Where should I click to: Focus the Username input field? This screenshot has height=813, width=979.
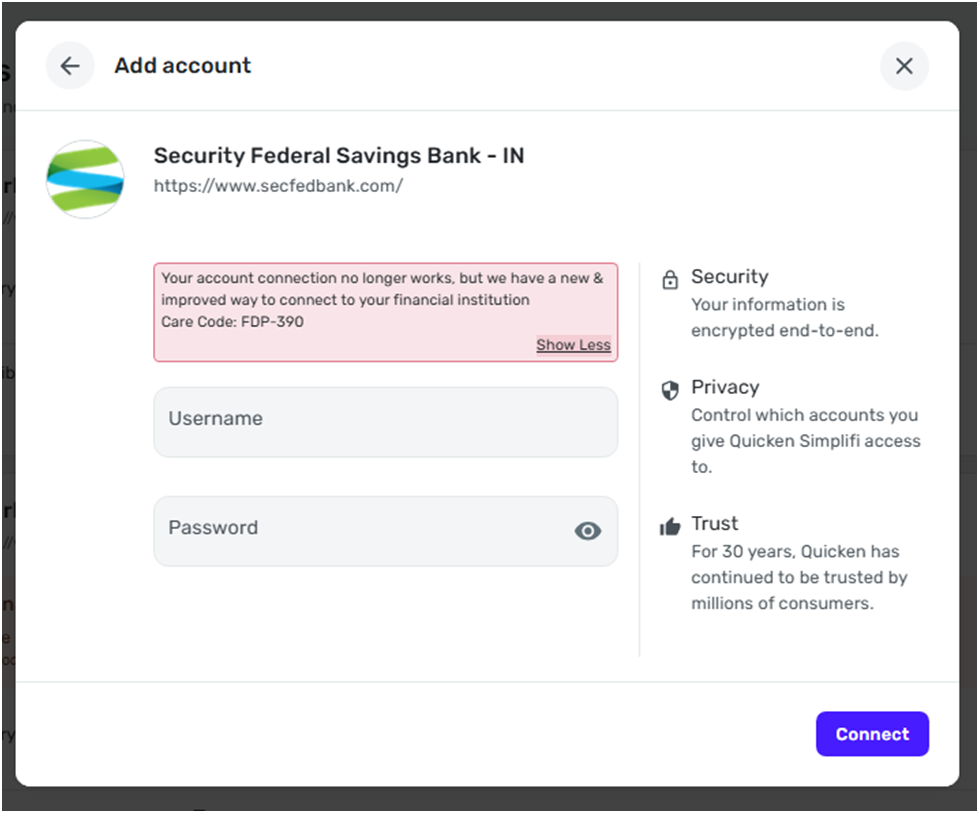click(385, 421)
